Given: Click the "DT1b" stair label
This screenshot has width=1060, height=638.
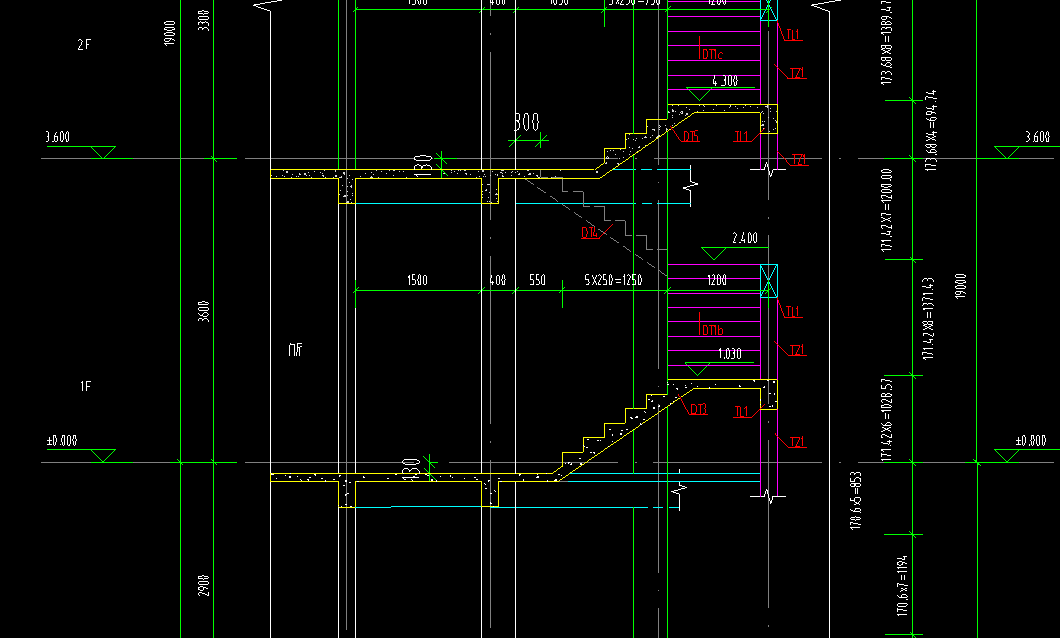Looking at the screenshot, I should coord(713,330).
